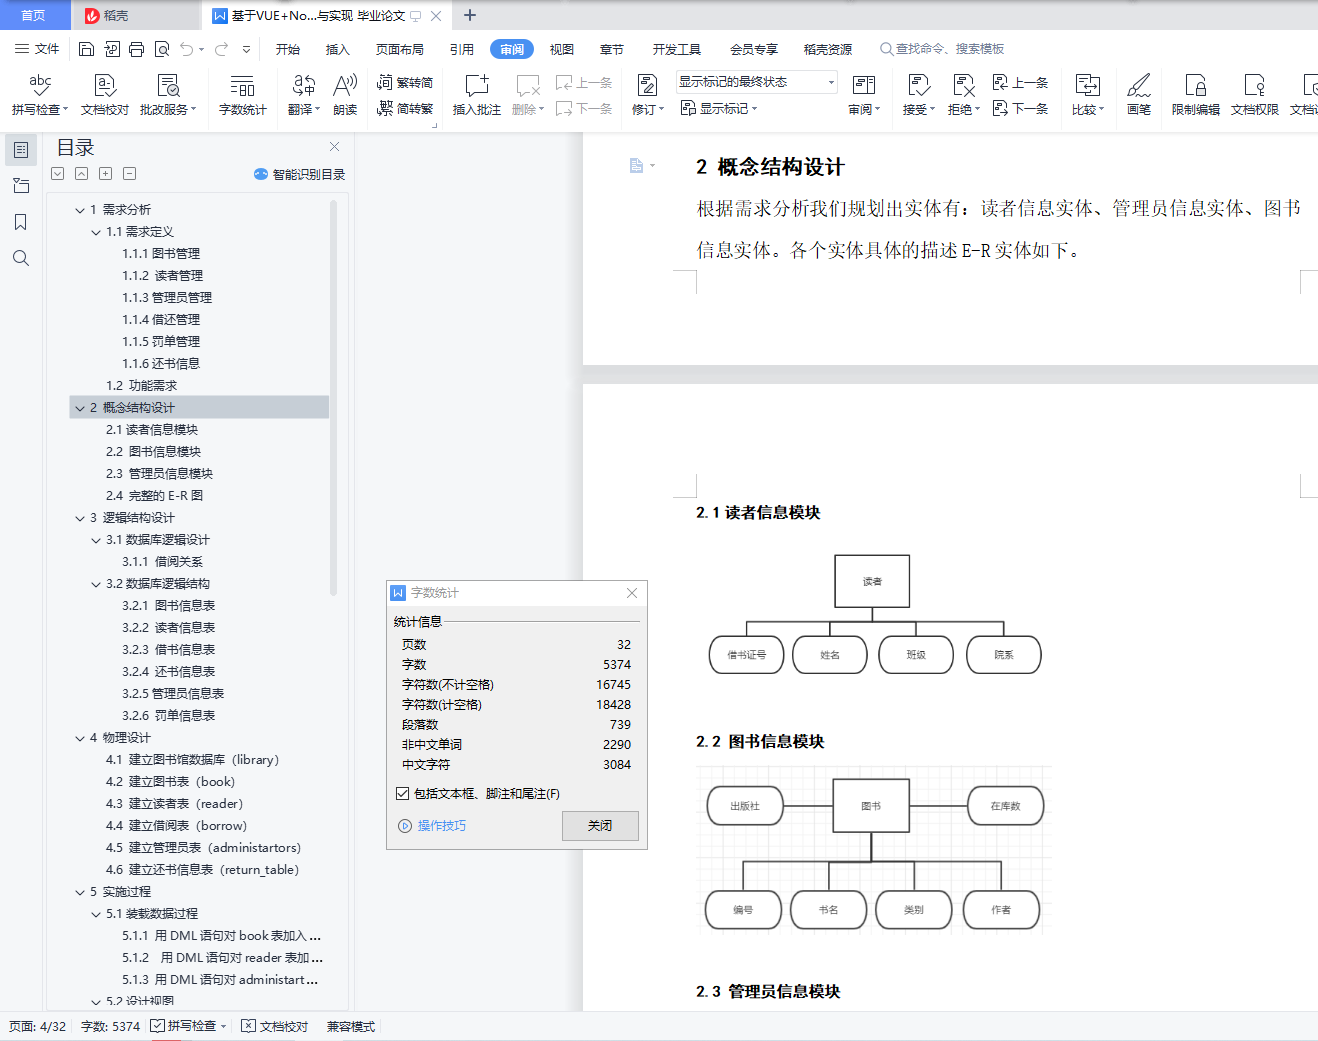Open the 章节 ribbon tab

612,49
